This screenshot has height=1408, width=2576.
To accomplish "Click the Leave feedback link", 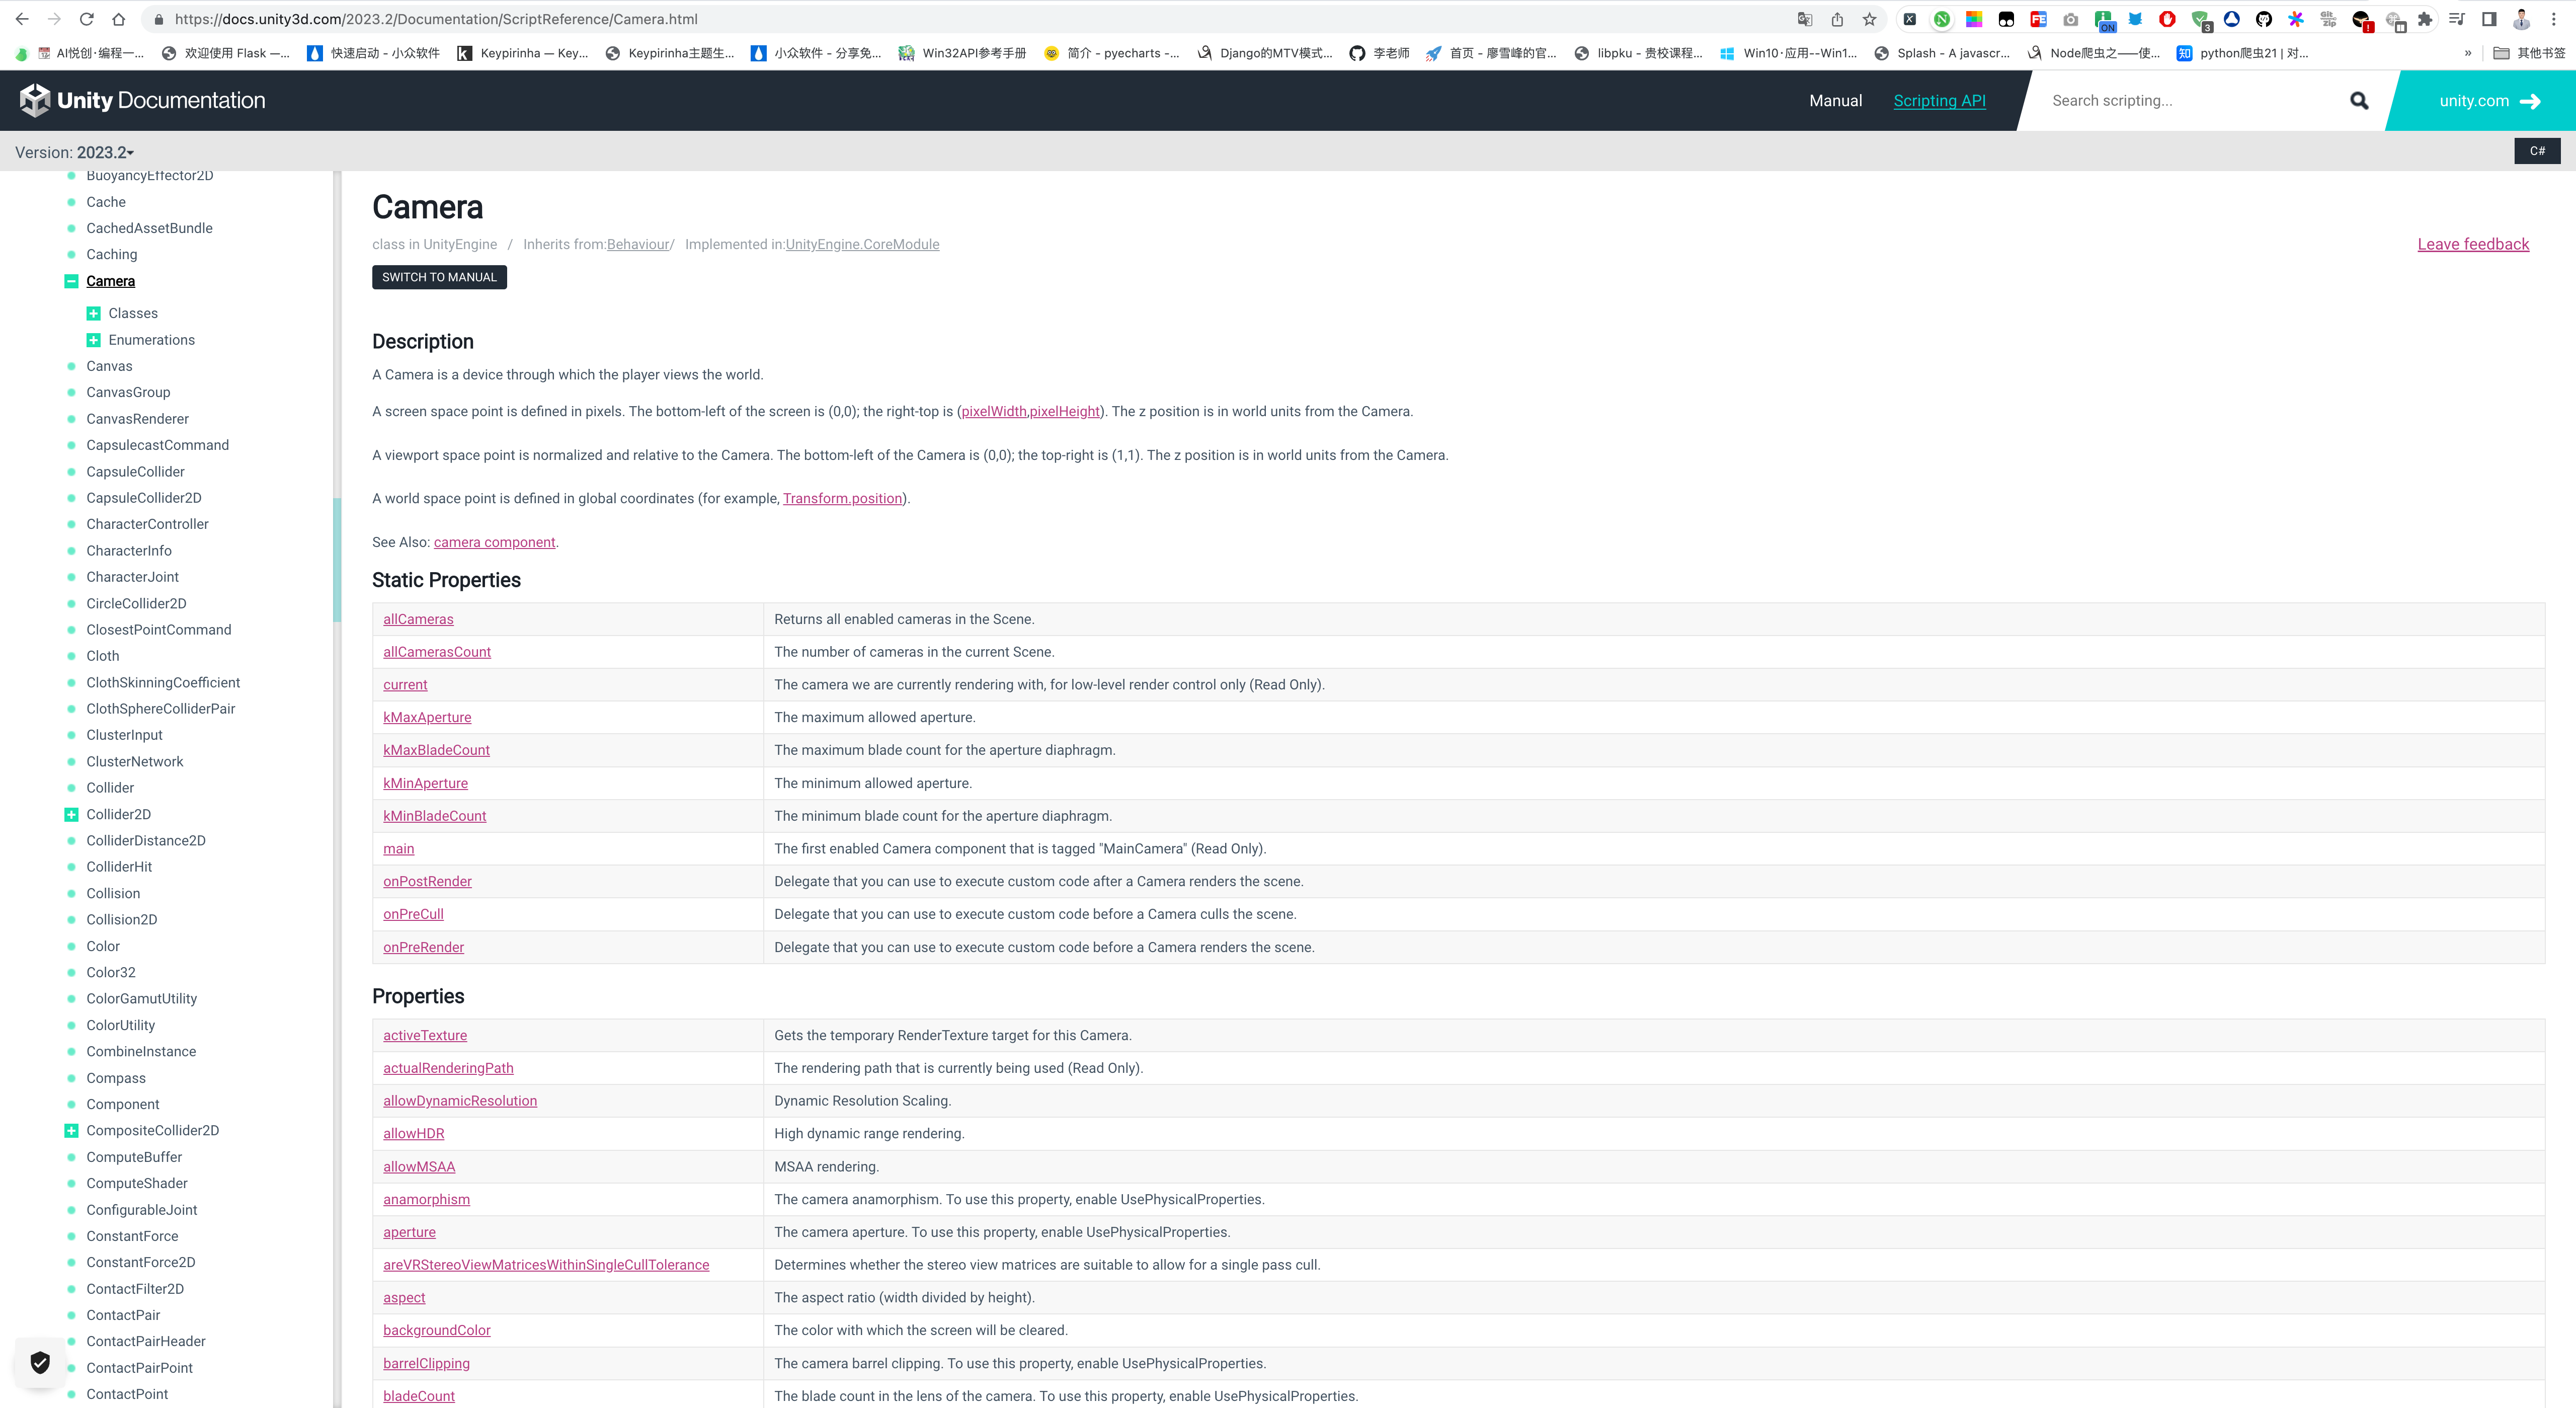I will 2473,244.
